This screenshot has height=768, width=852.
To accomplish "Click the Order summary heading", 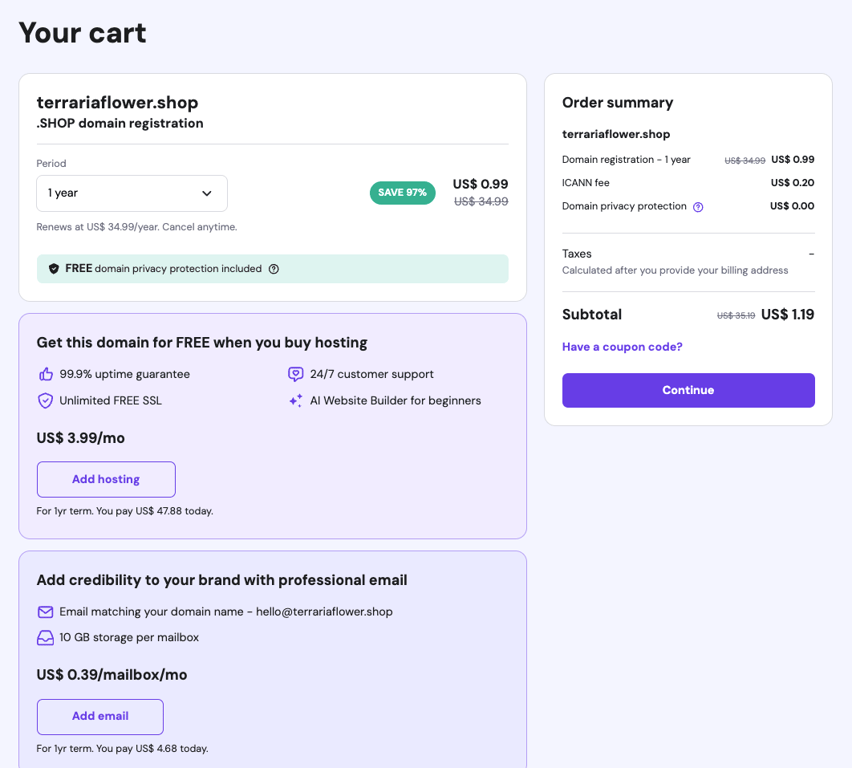I will (618, 102).
